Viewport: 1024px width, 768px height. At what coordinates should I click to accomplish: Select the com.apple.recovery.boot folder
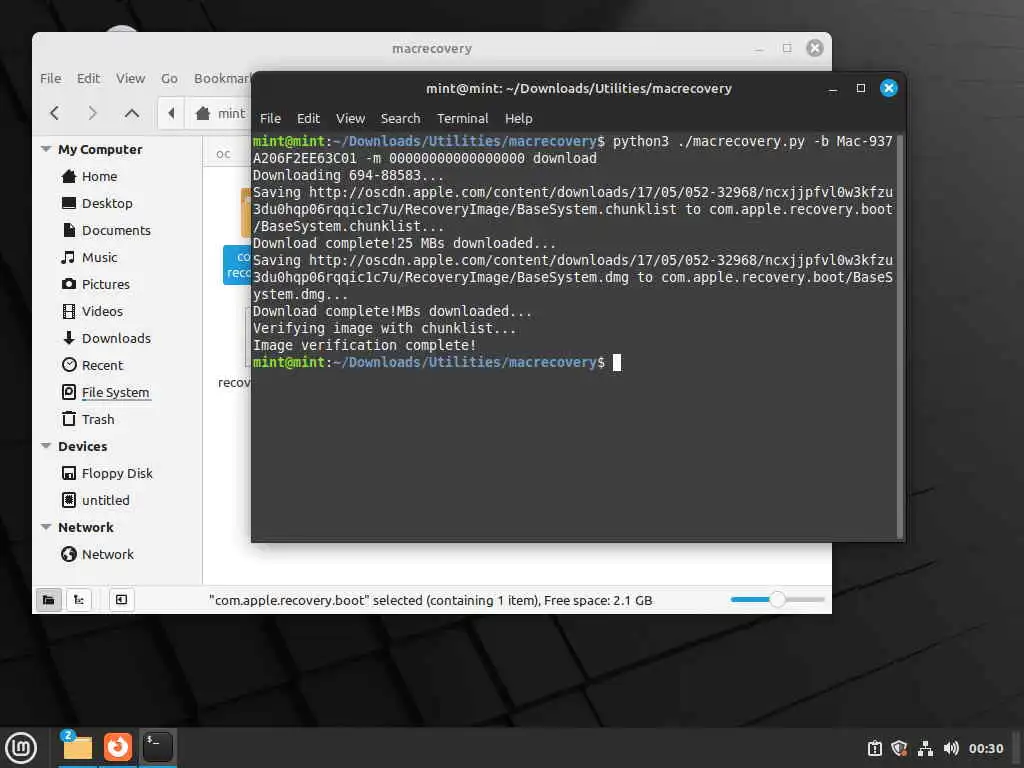coord(236,264)
